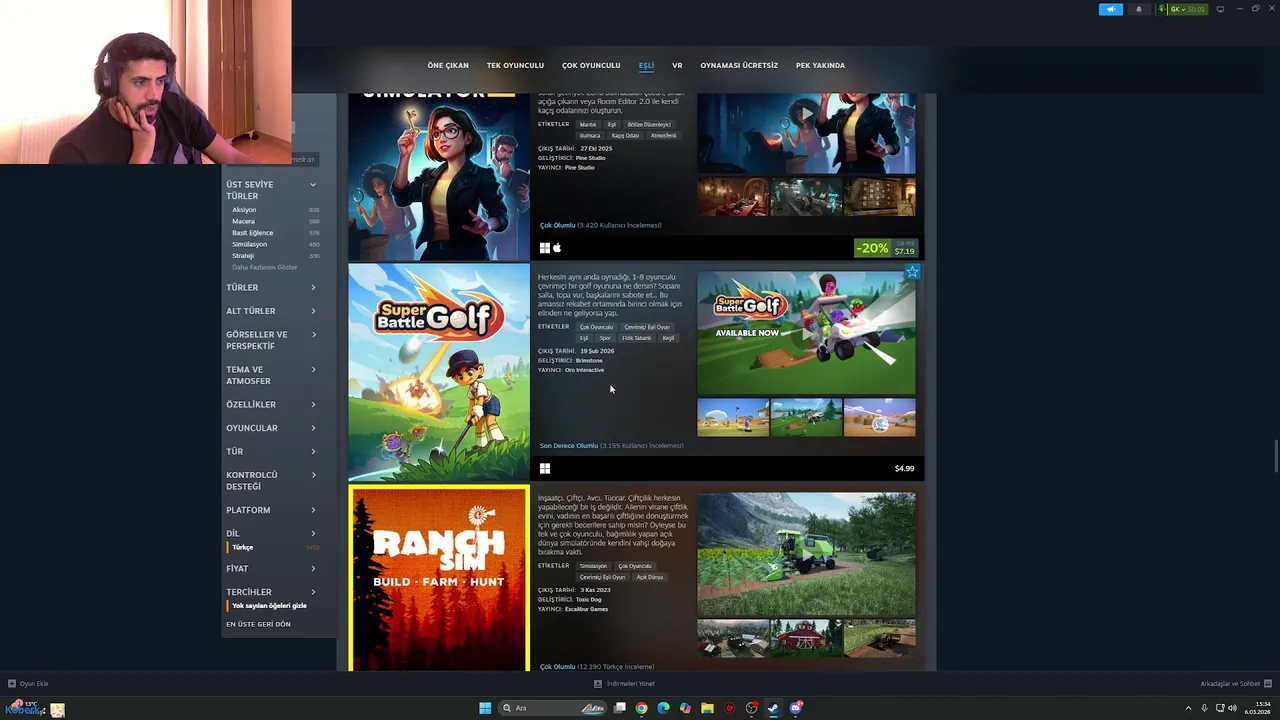Image resolution: width=1280 pixels, height=720 pixels.
Task: Click the tray microphone icon
Action: (1204, 708)
